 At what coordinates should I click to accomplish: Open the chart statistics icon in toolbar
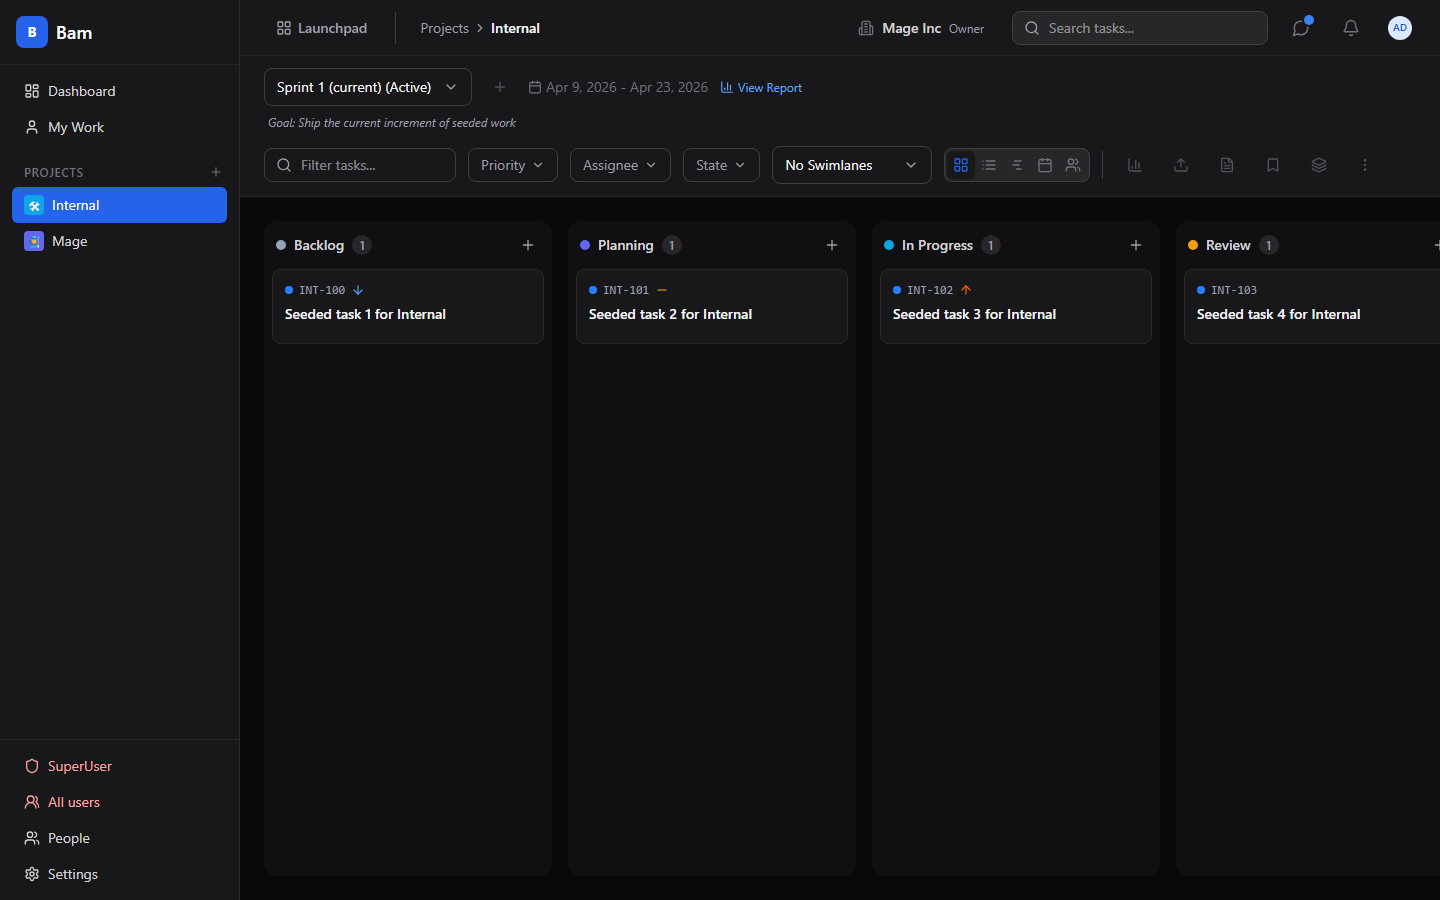[1135, 165]
